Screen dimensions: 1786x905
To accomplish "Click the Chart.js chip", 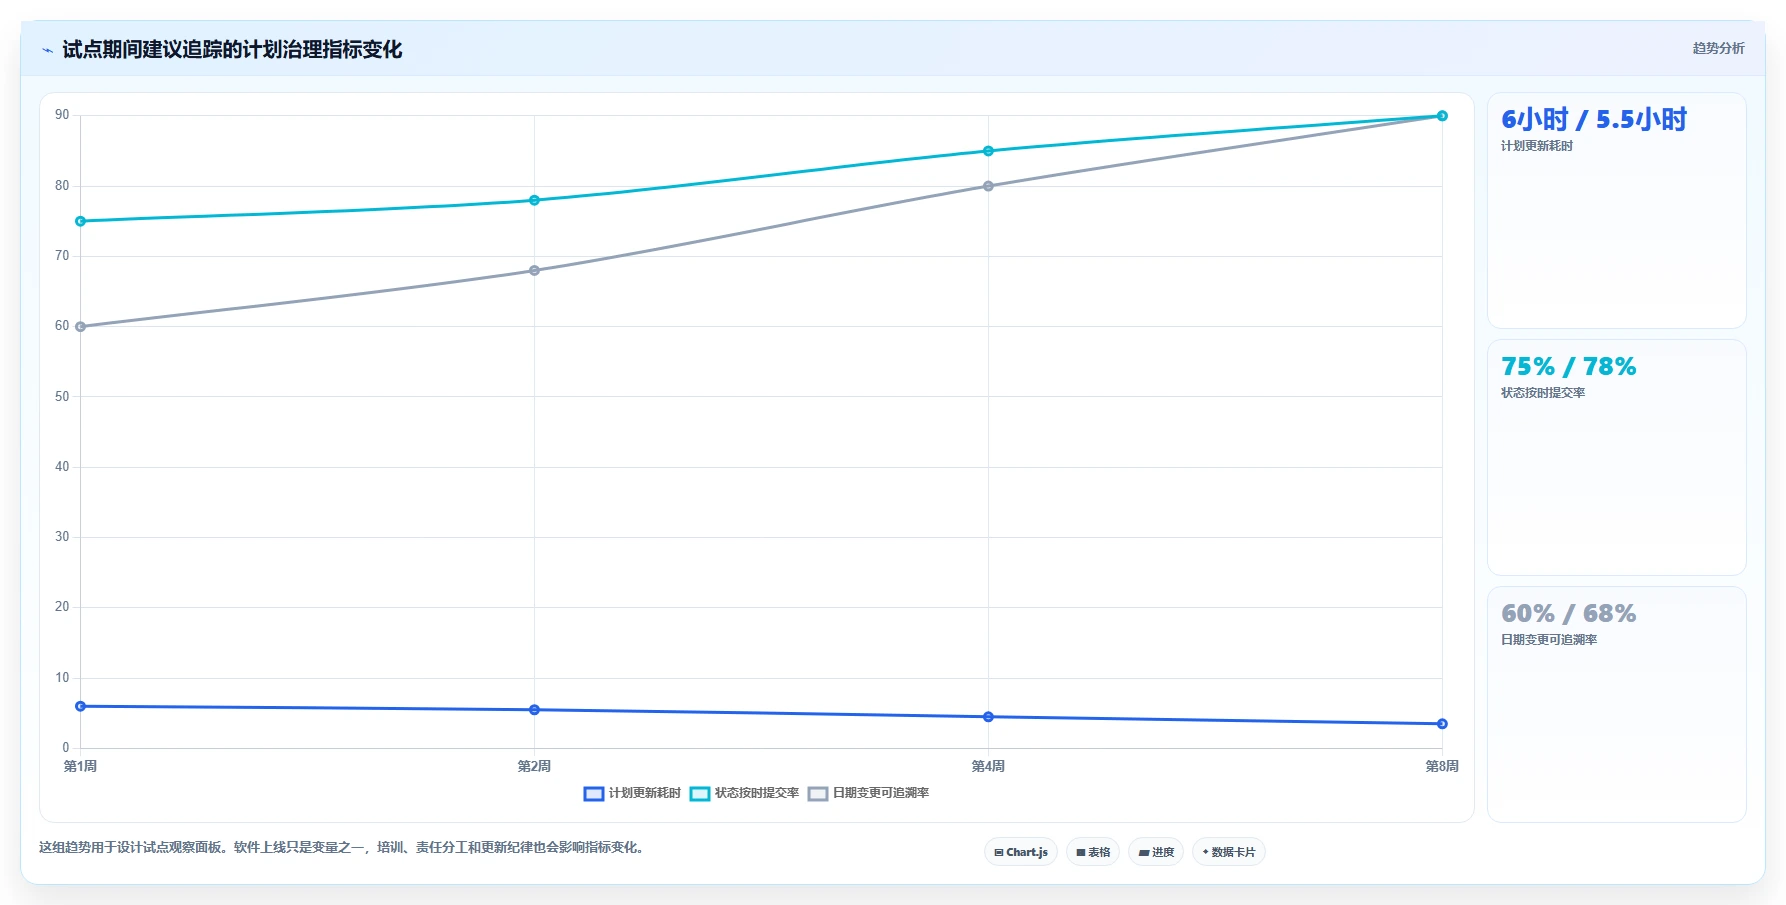I will click(1021, 852).
